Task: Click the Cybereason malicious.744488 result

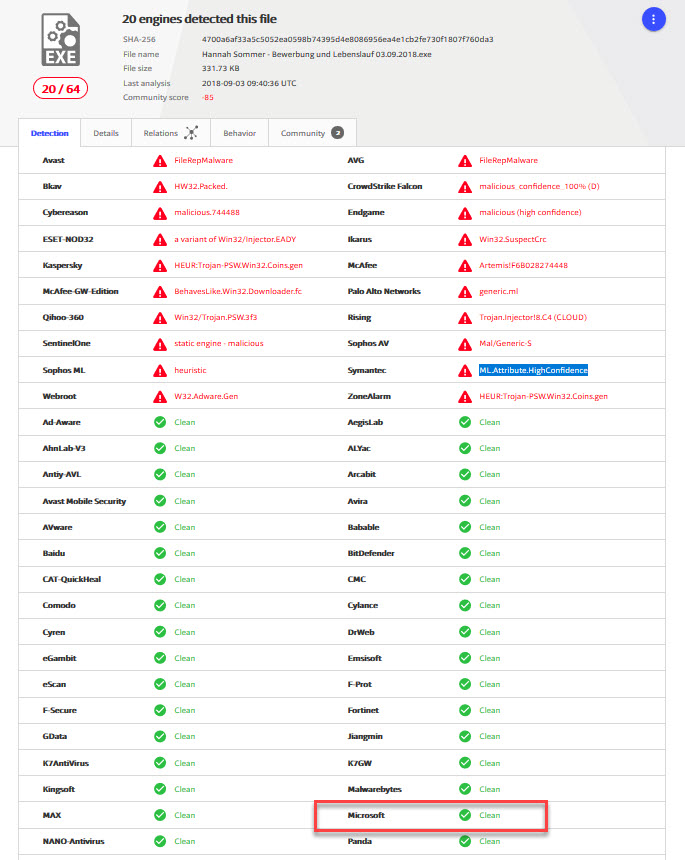Action: 207,212
